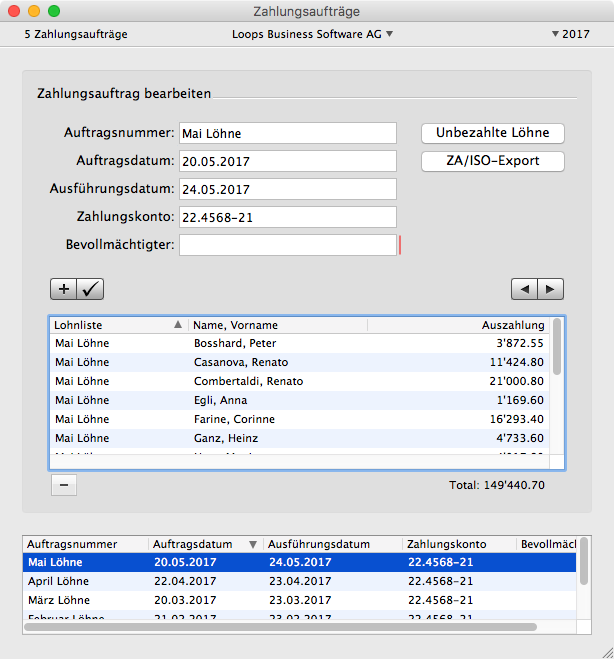Click the date 20.03.2017 in the März row
The width and height of the screenshot is (614, 659).
click(185, 600)
